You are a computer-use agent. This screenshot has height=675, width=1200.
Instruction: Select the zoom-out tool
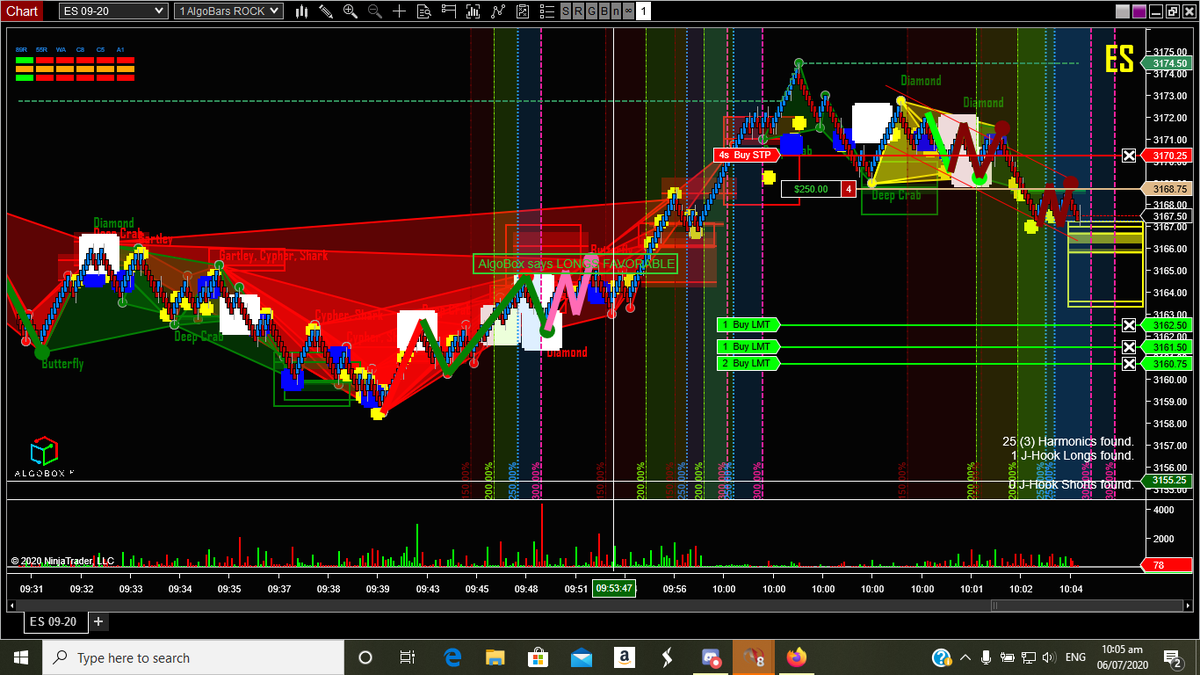374,11
